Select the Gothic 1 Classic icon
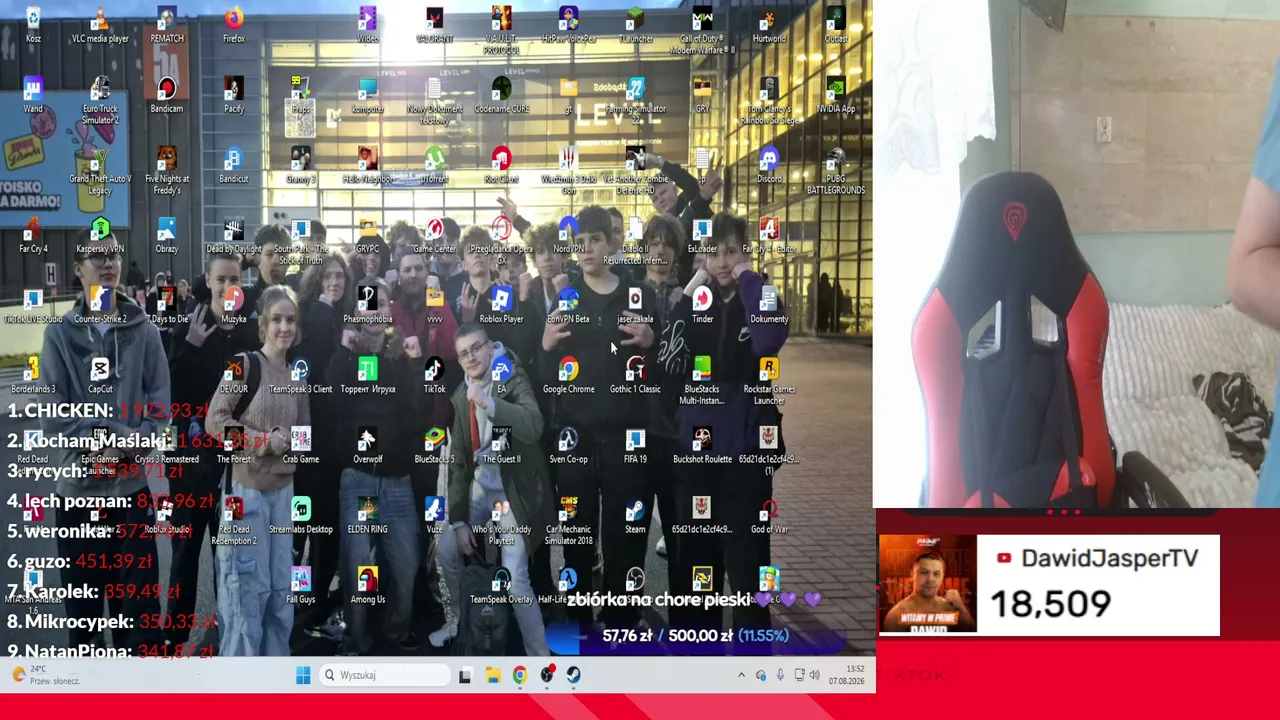Viewport: 1280px width, 720px height. point(635,376)
